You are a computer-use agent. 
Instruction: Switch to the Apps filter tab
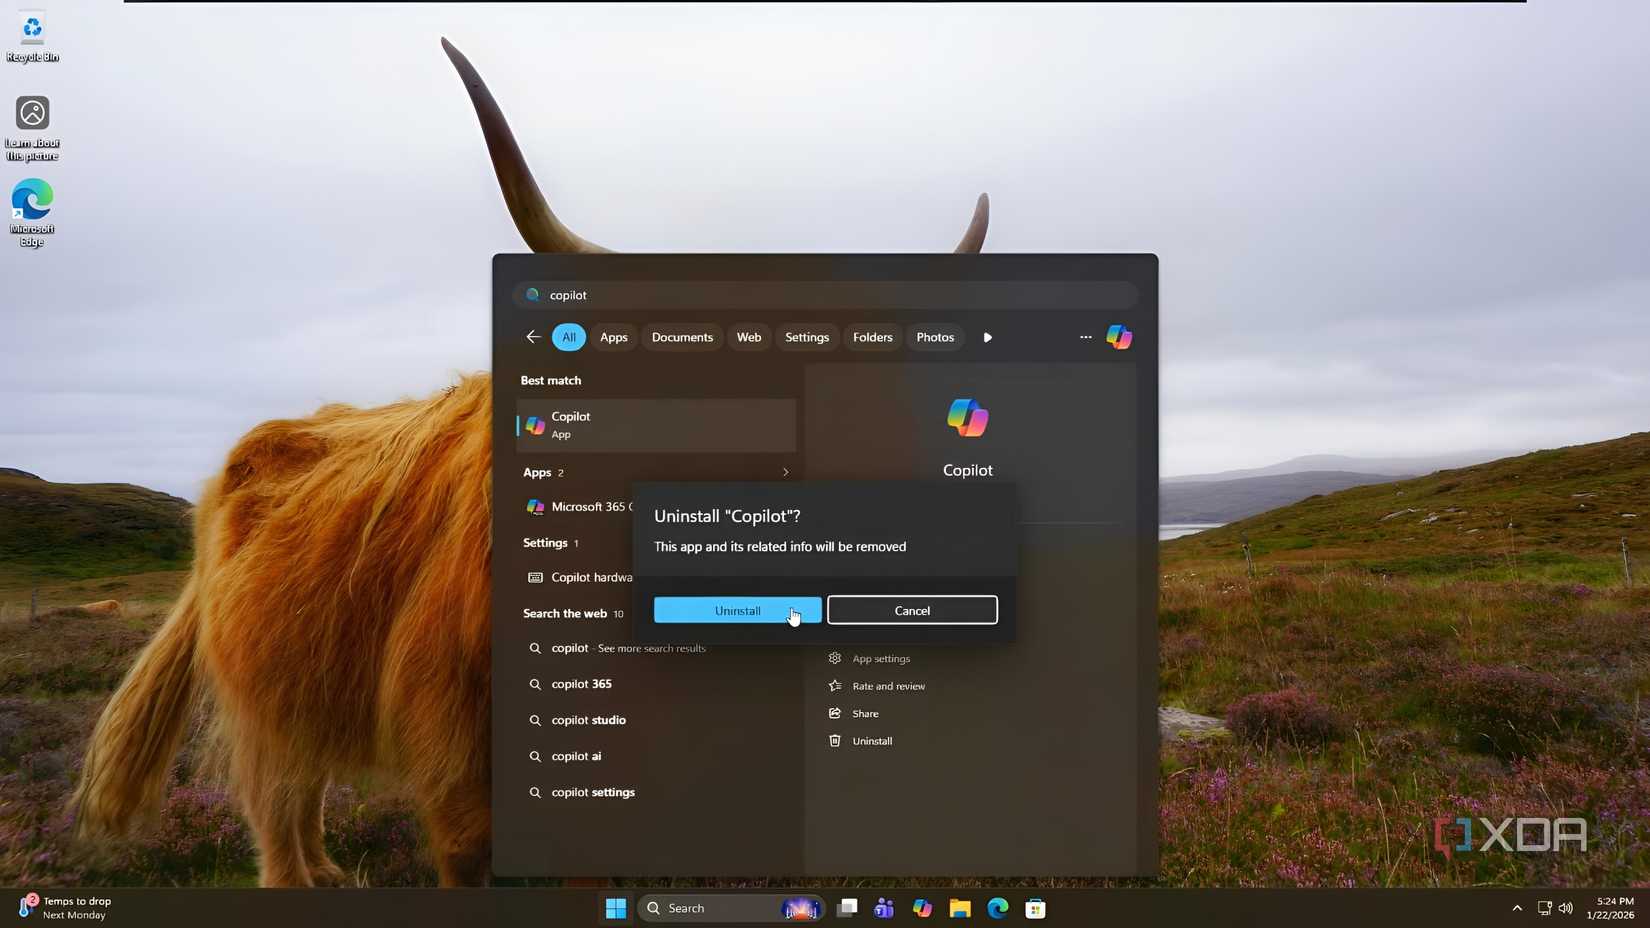613,337
